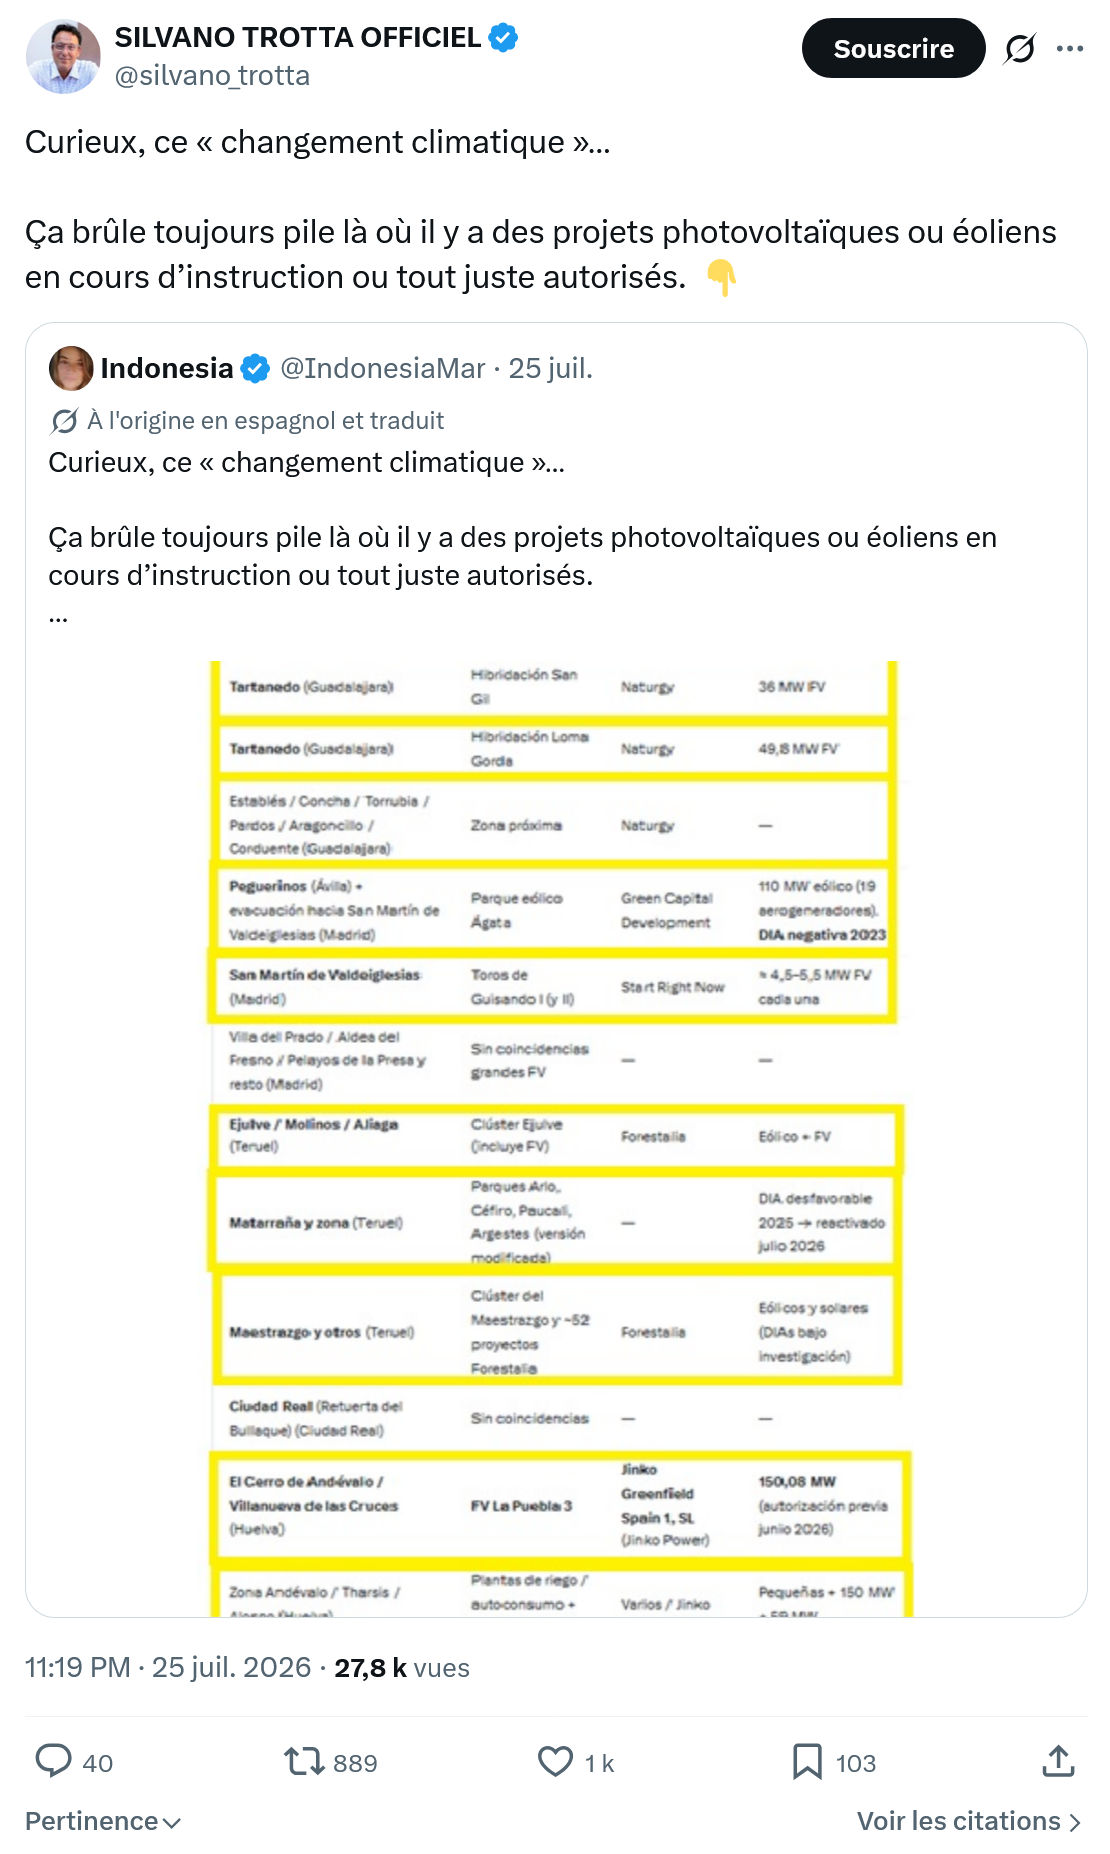Click the Indonesia account verified badge
The image size is (1110, 1854).
click(x=256, y=369)
